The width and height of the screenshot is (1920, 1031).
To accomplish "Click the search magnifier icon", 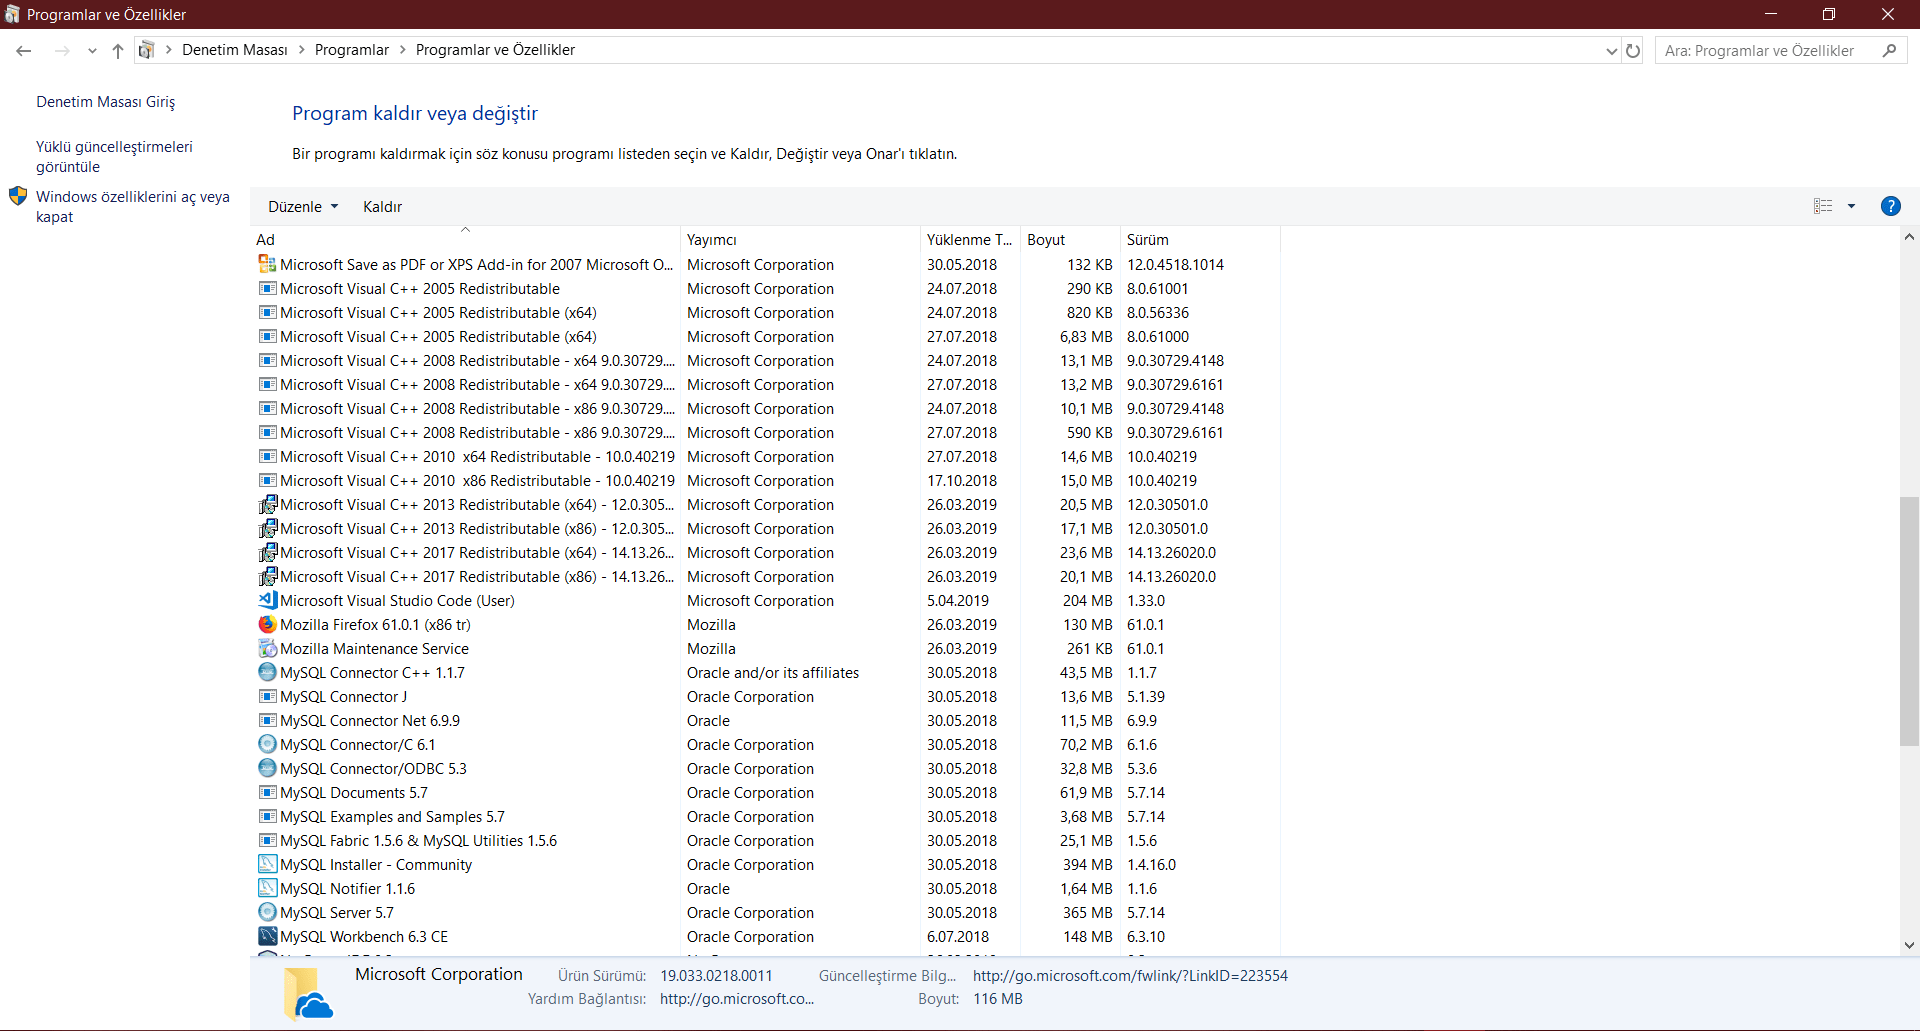I will pos(1889,50).
